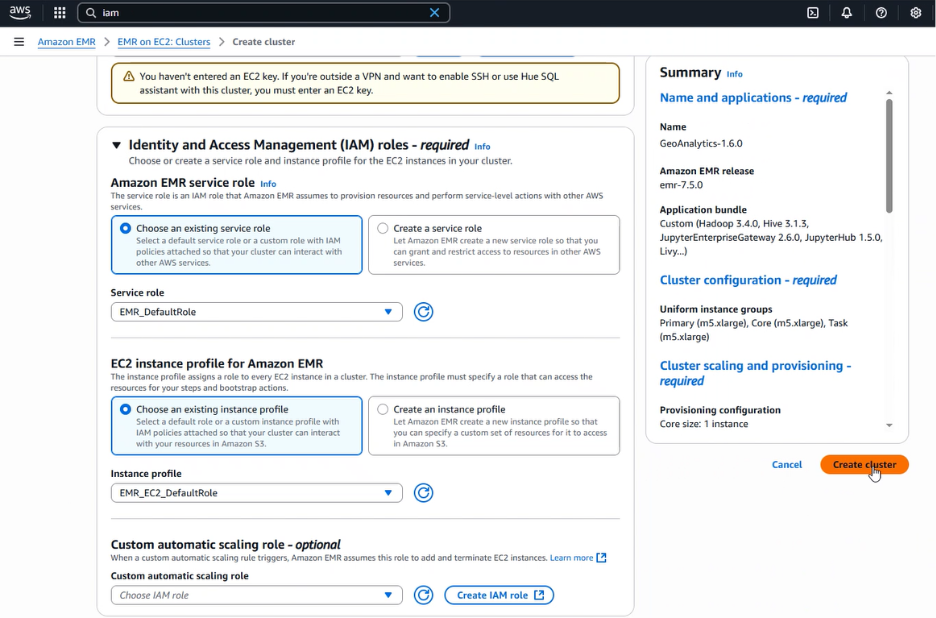Click the Core size: 1 instance text
The image size is (936, 618).
(x=704, y=424)
